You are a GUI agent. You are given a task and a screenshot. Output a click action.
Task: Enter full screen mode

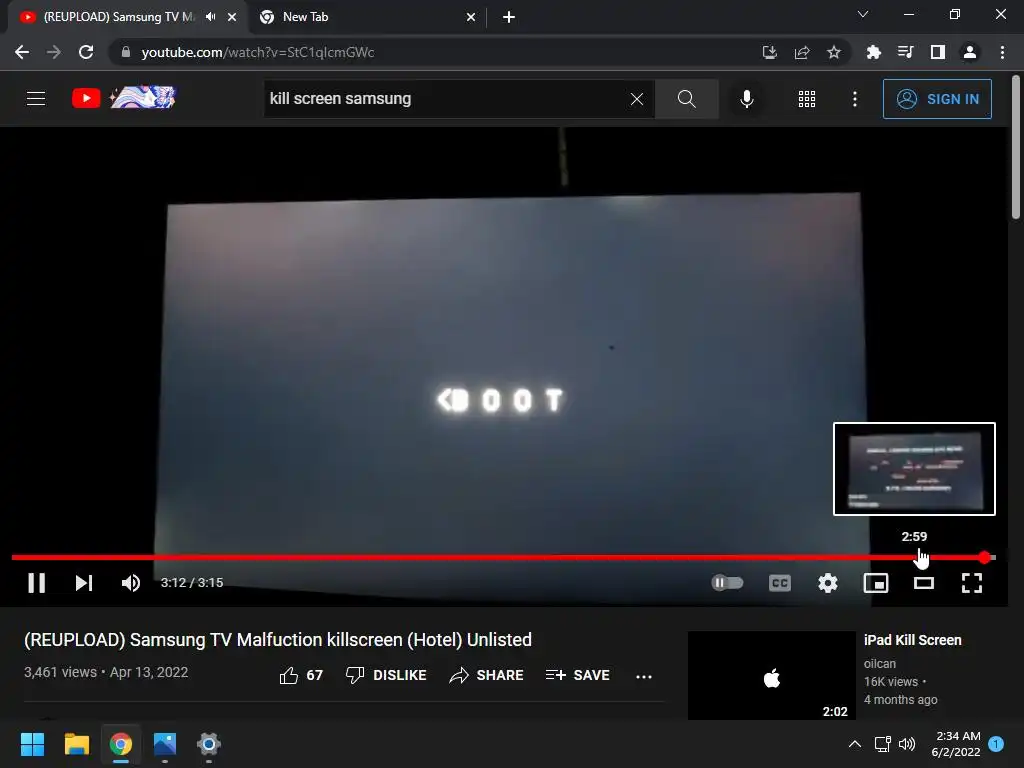coord(972,583)
